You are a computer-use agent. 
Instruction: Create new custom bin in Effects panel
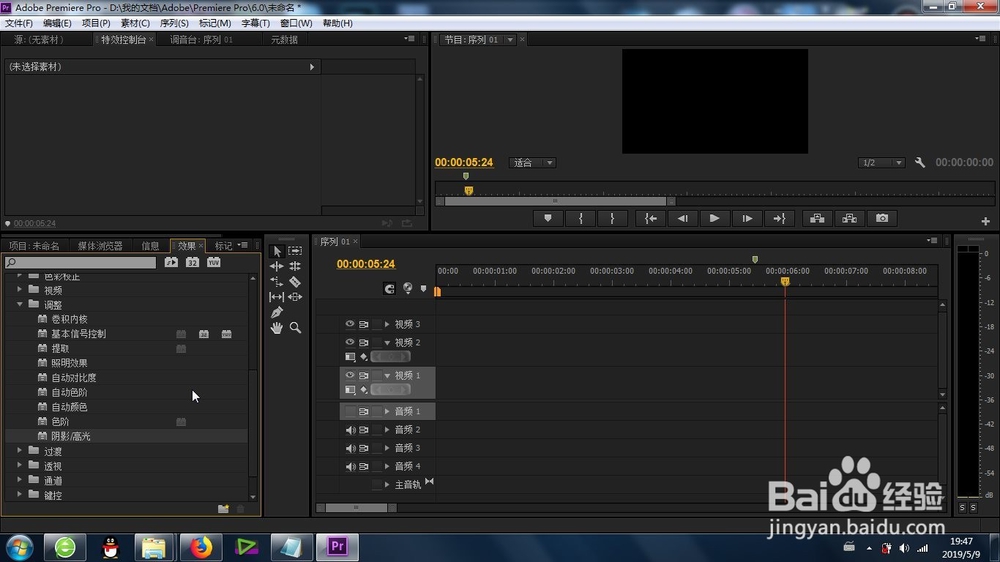pos(223,508)
